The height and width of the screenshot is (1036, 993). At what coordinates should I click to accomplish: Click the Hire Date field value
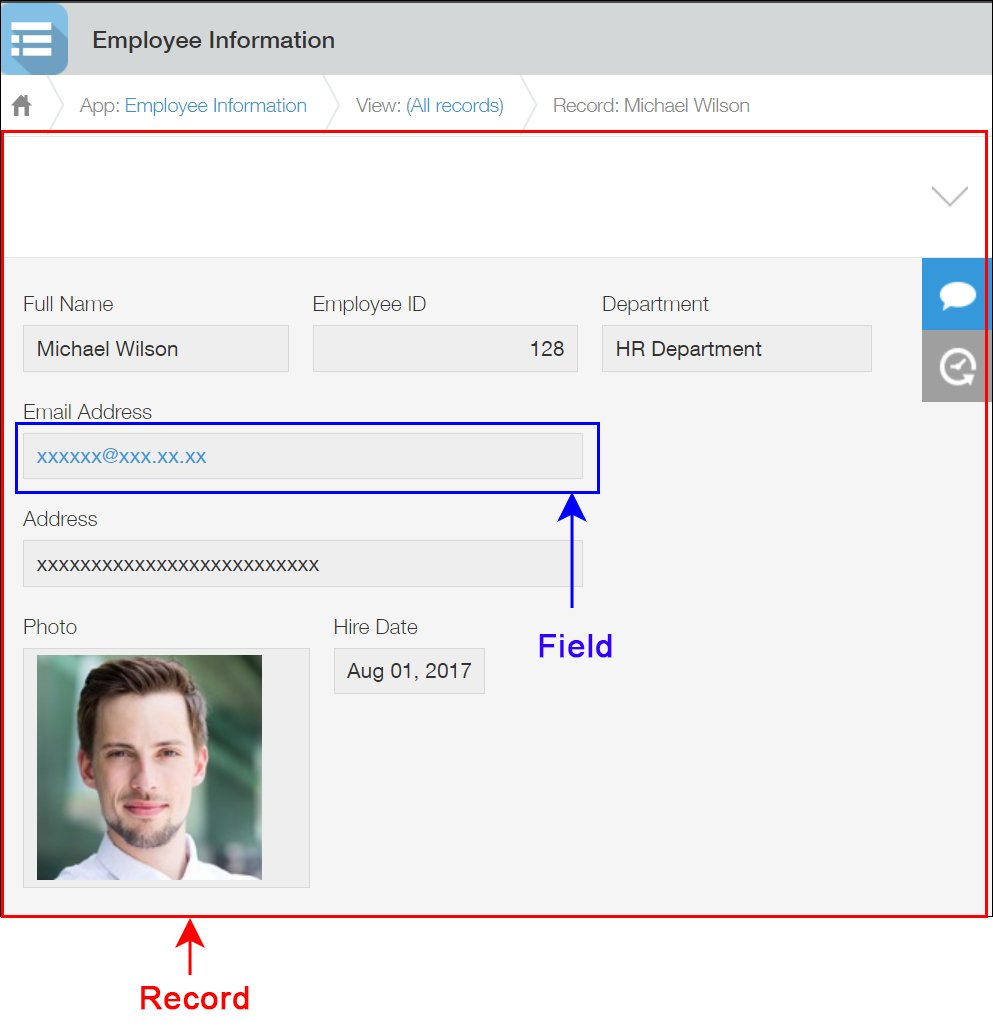[408, 671]
